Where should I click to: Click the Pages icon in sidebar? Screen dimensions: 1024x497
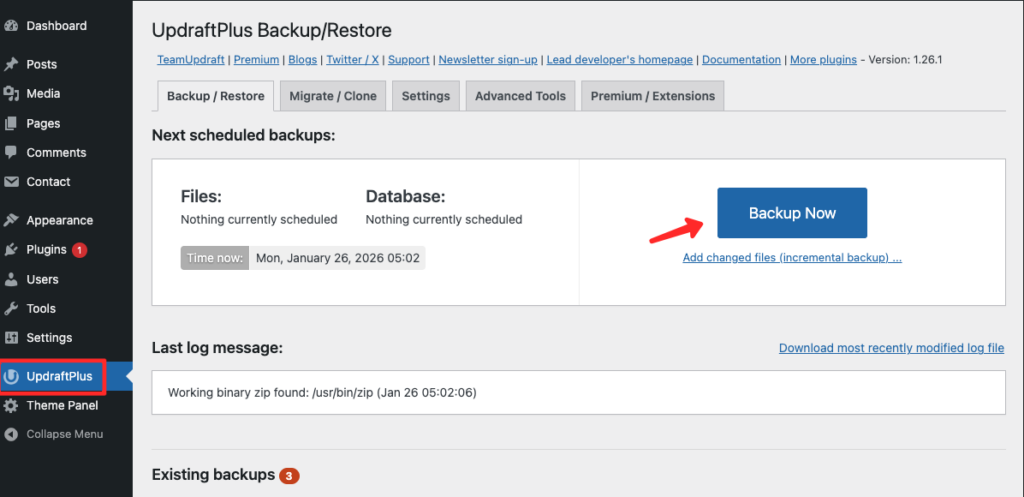[x=12, y=124]
